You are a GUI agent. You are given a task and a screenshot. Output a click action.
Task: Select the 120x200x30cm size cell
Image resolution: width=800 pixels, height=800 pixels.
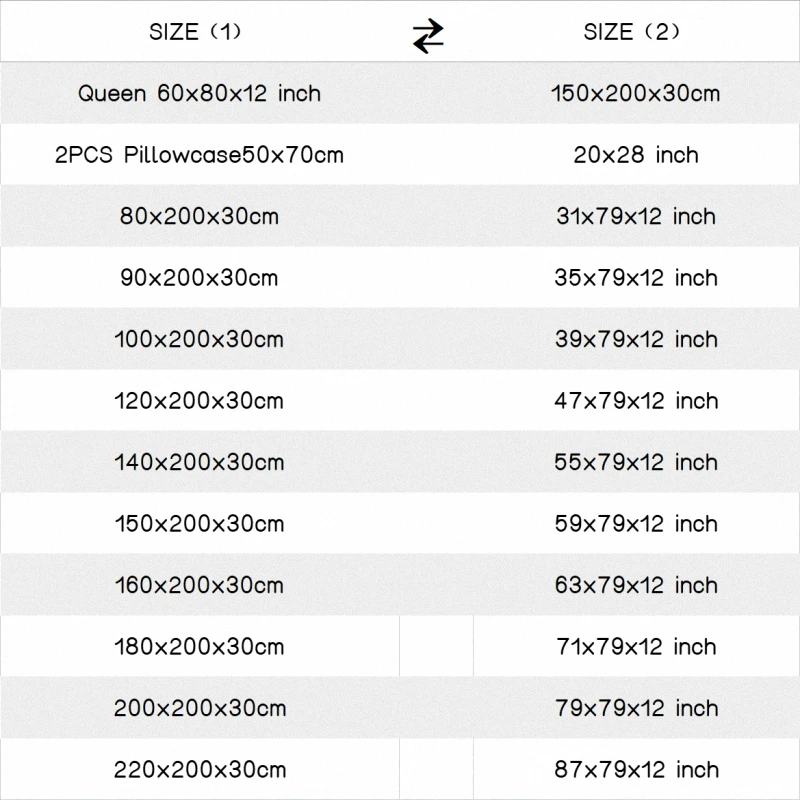pyautogui.click(x=200, y=401)
